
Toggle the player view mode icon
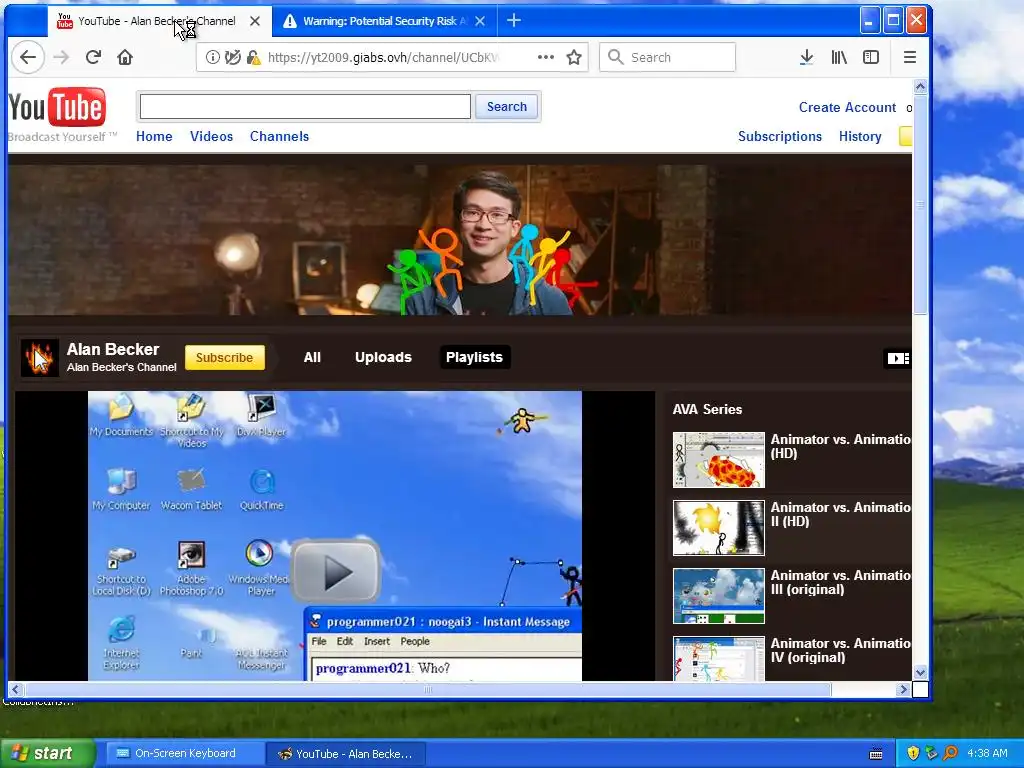click(897, 358)
